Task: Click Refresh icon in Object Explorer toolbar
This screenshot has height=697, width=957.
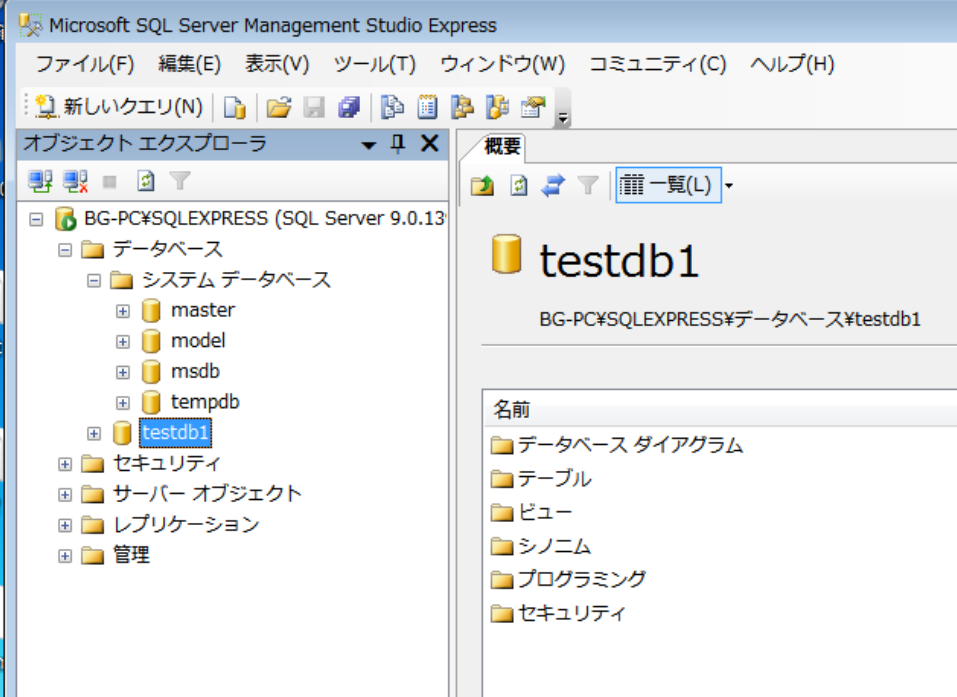Action: [x=145, y=181]
